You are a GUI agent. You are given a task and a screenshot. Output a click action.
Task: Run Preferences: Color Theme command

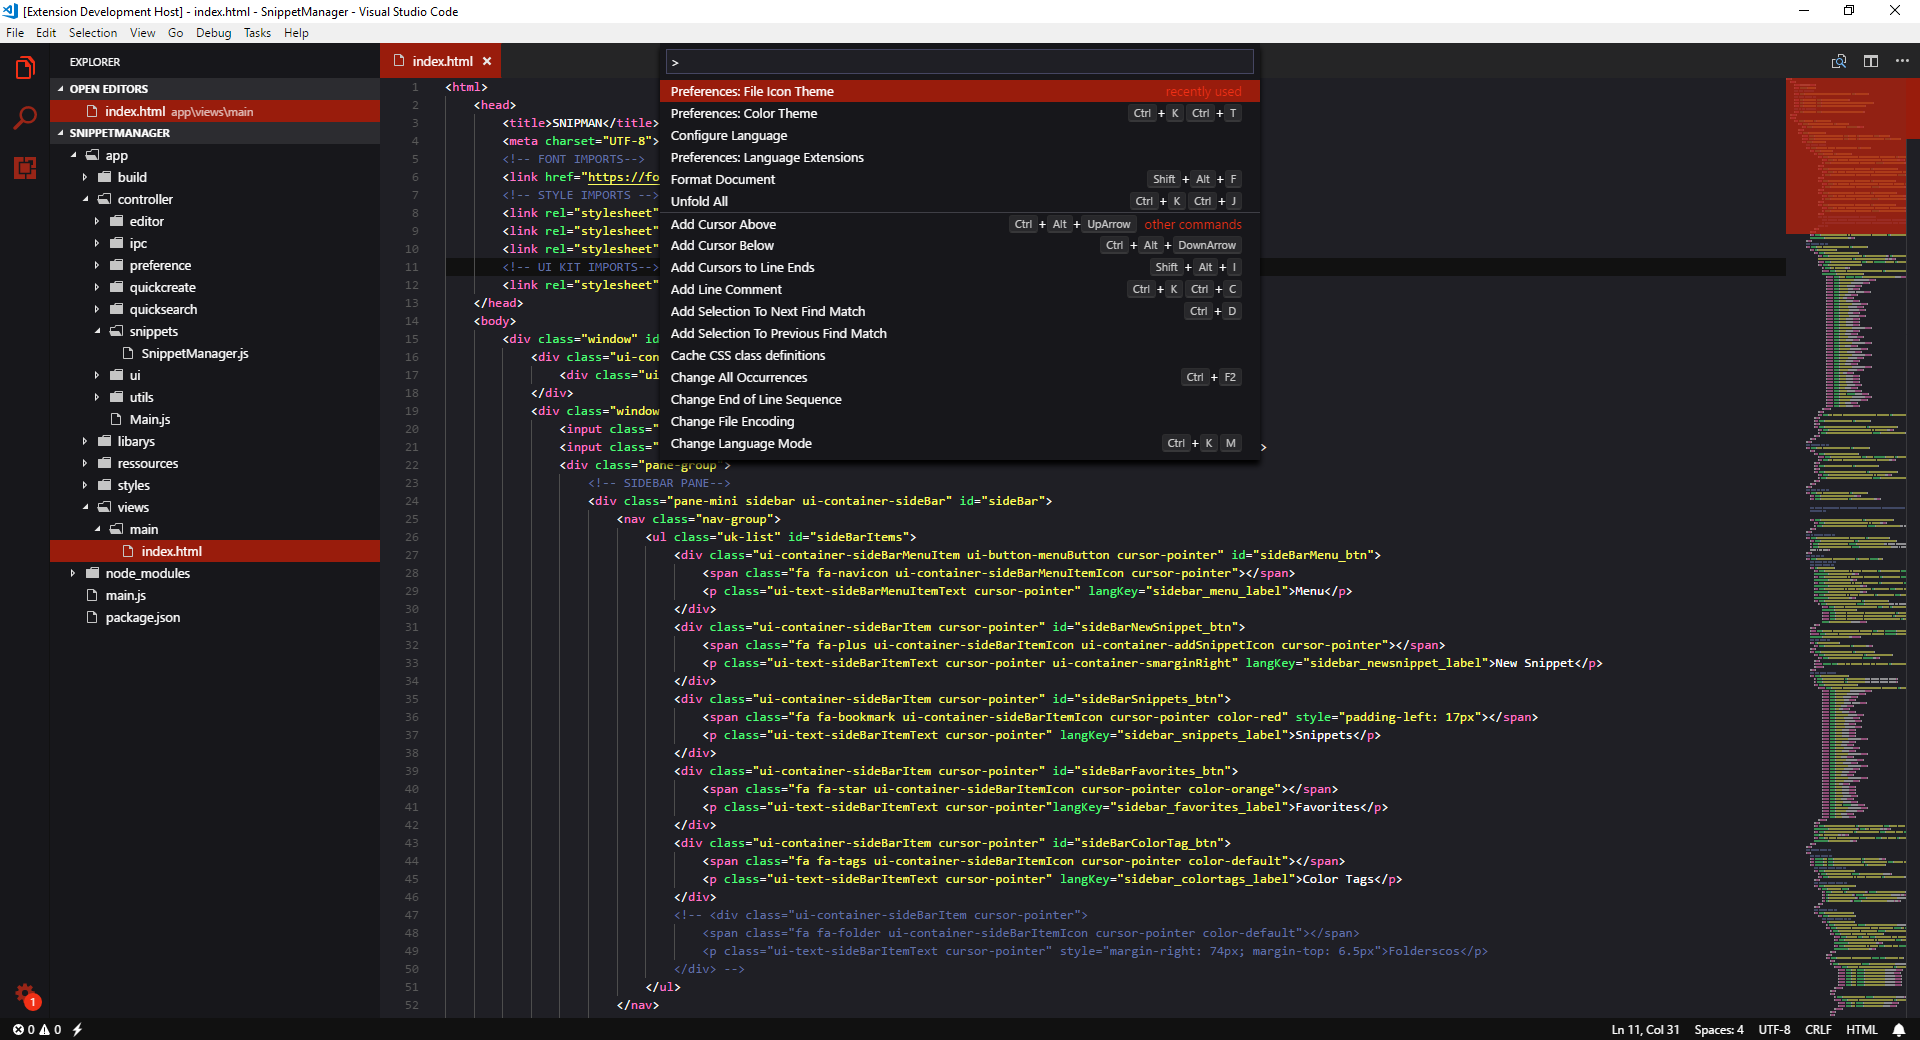[x=960, y=113]
